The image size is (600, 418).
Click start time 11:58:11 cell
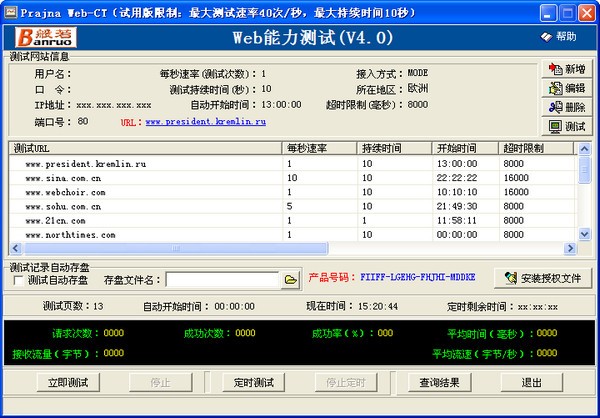tap(457, 220)
